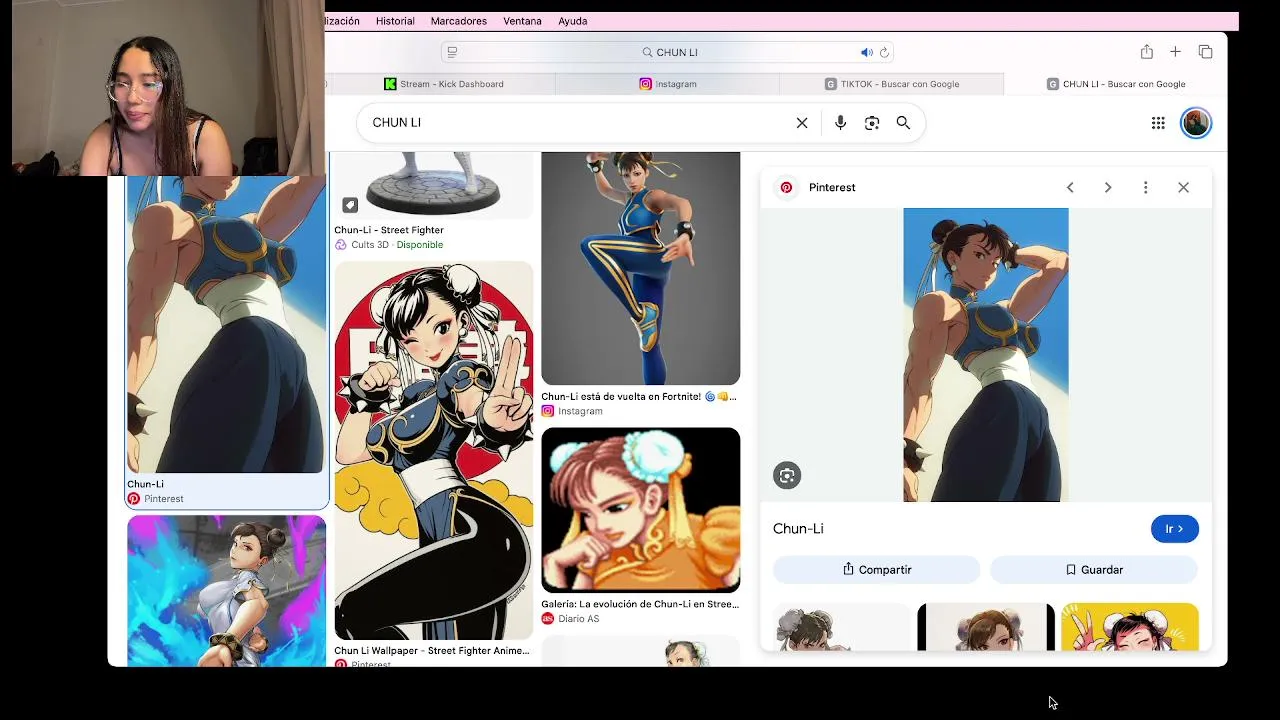This screenshot has height=720, width=1280.
Task: Switch to Stream - Kick Dashboard tab
Action: (444, 84)
